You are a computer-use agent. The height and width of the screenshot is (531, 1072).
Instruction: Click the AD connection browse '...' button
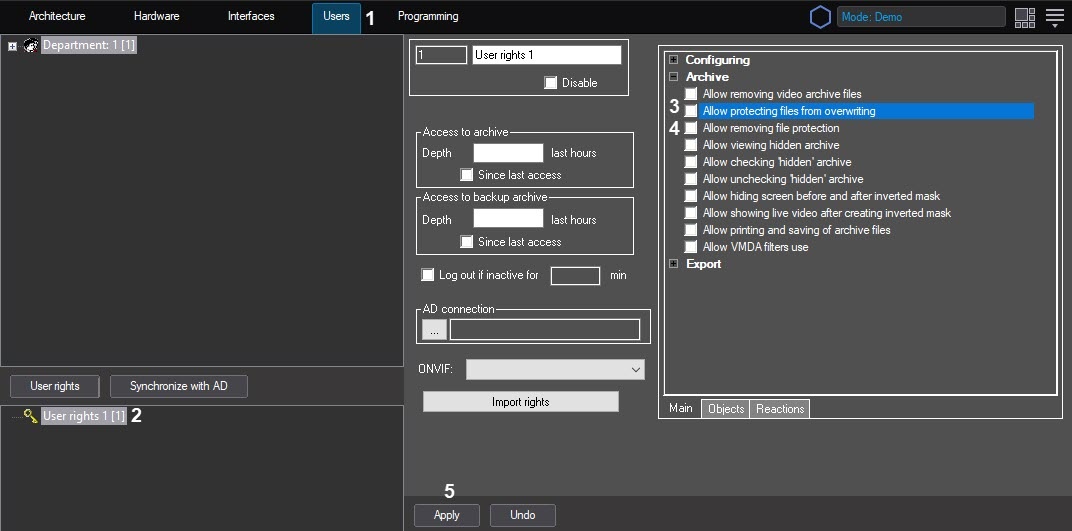pos(433,329)
